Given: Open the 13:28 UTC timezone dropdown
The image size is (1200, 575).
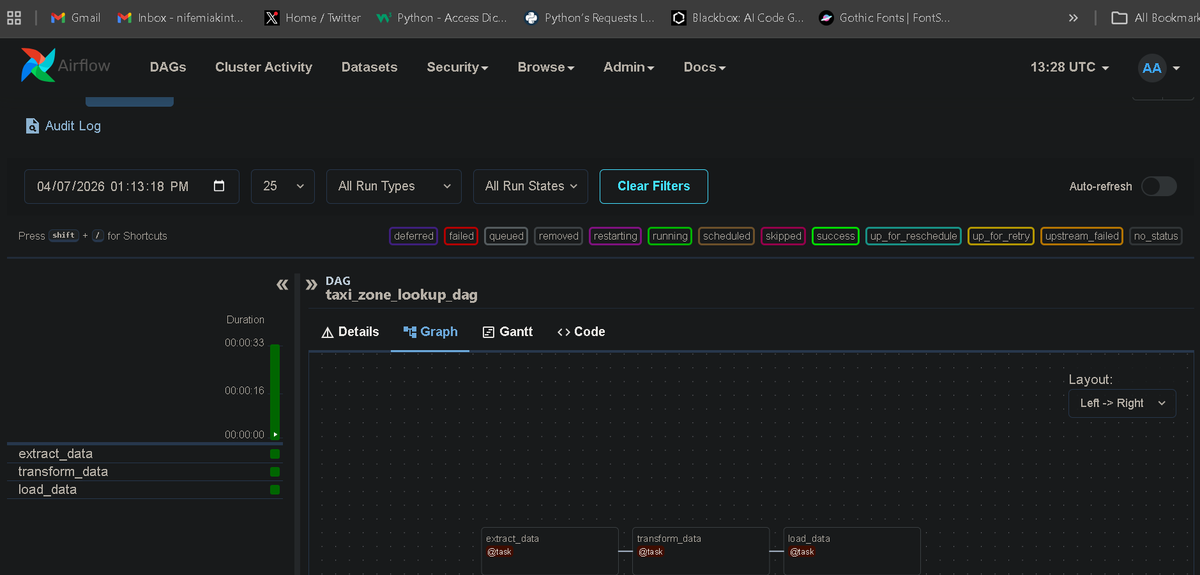Looking at the screenshot, I should (x=1070, y=67).
